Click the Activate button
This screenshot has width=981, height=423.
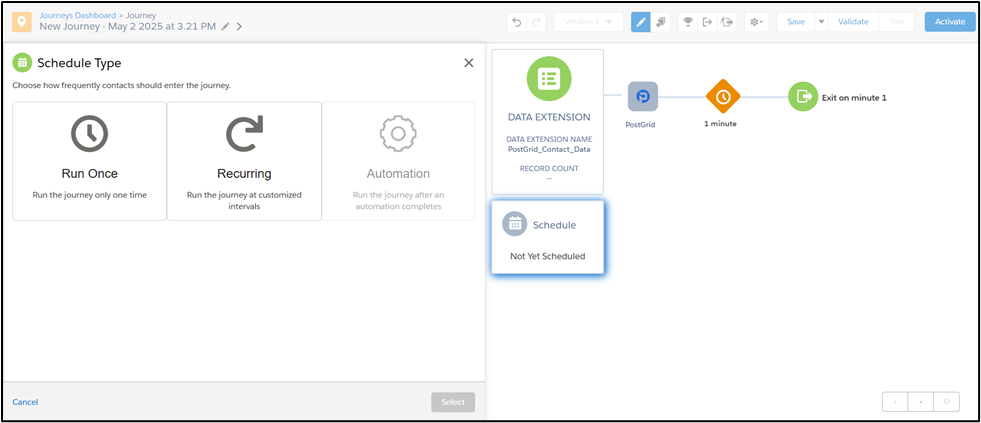coord(950,22)
